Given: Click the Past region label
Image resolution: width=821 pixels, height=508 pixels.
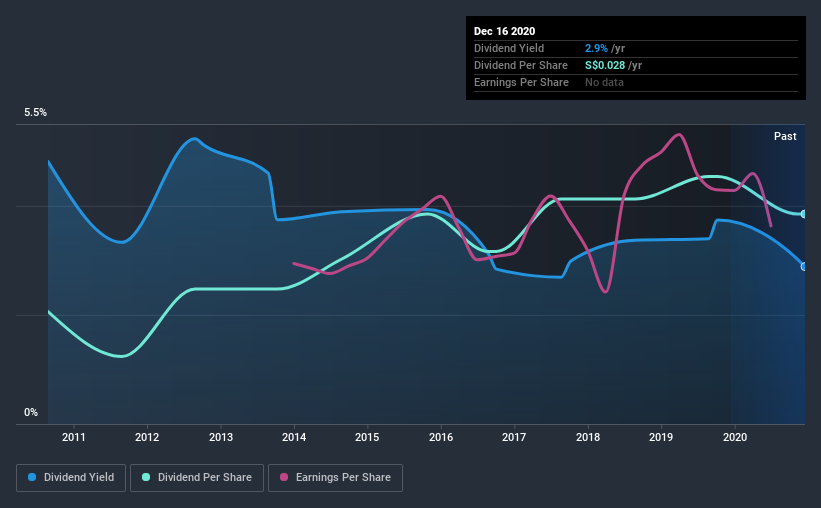Looking at the screenshot, I should pyautogui.click(x=785, y=136).
